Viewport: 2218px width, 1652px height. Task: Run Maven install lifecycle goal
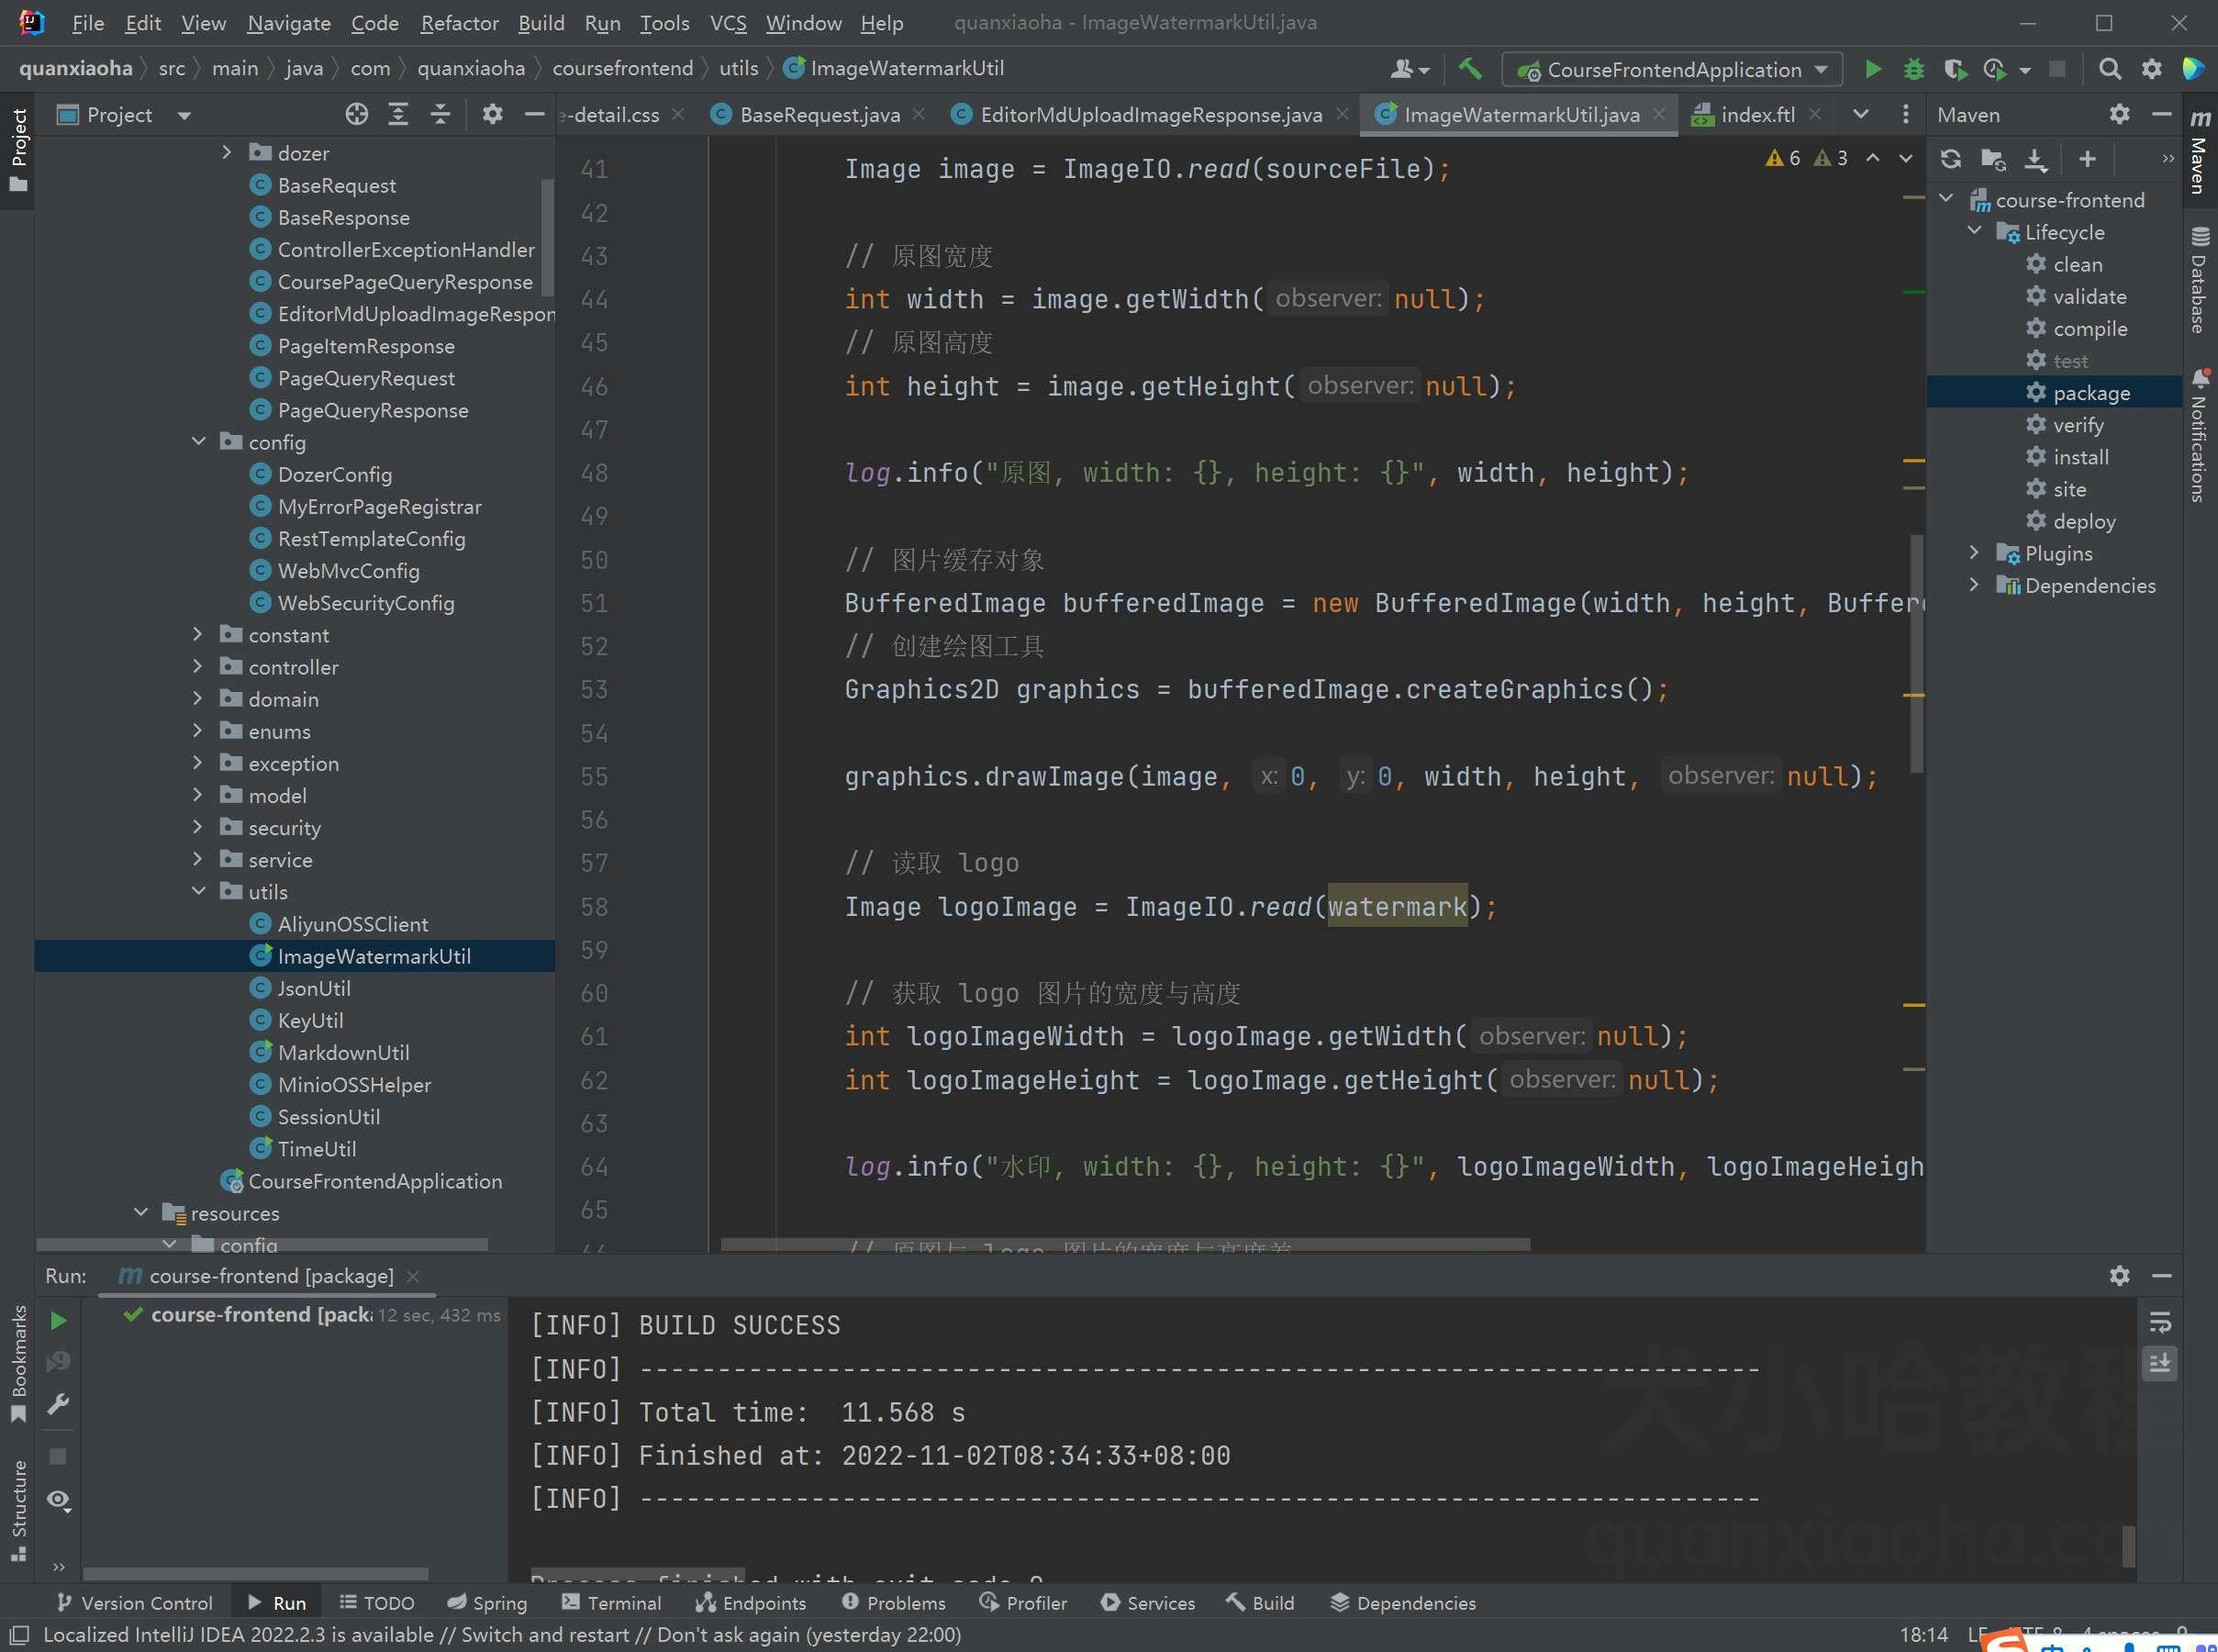tap(2080, 457)
